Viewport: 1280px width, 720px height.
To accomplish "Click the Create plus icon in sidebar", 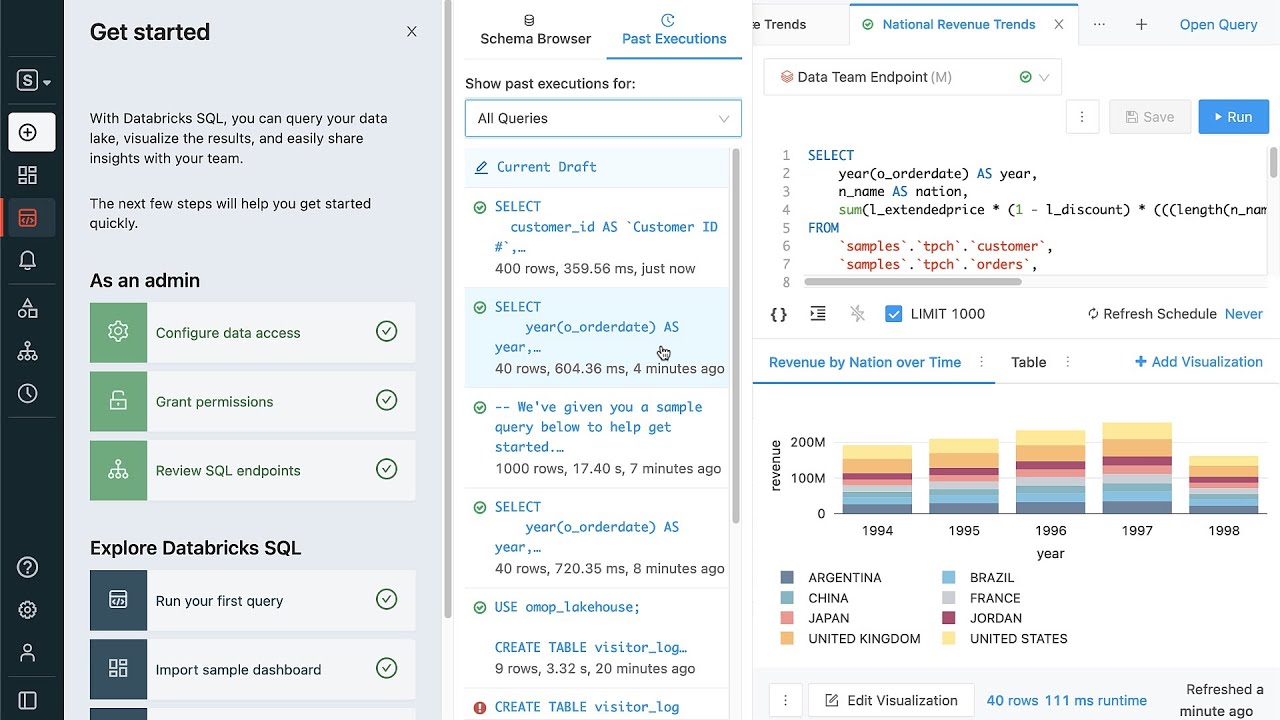I will coord(28,132).
